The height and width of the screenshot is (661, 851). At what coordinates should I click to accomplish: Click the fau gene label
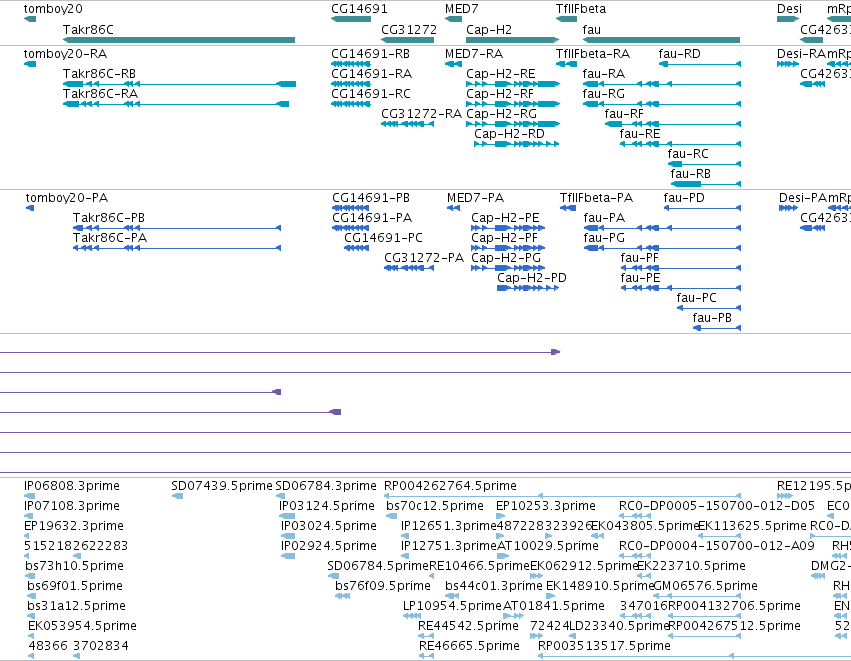592,29
